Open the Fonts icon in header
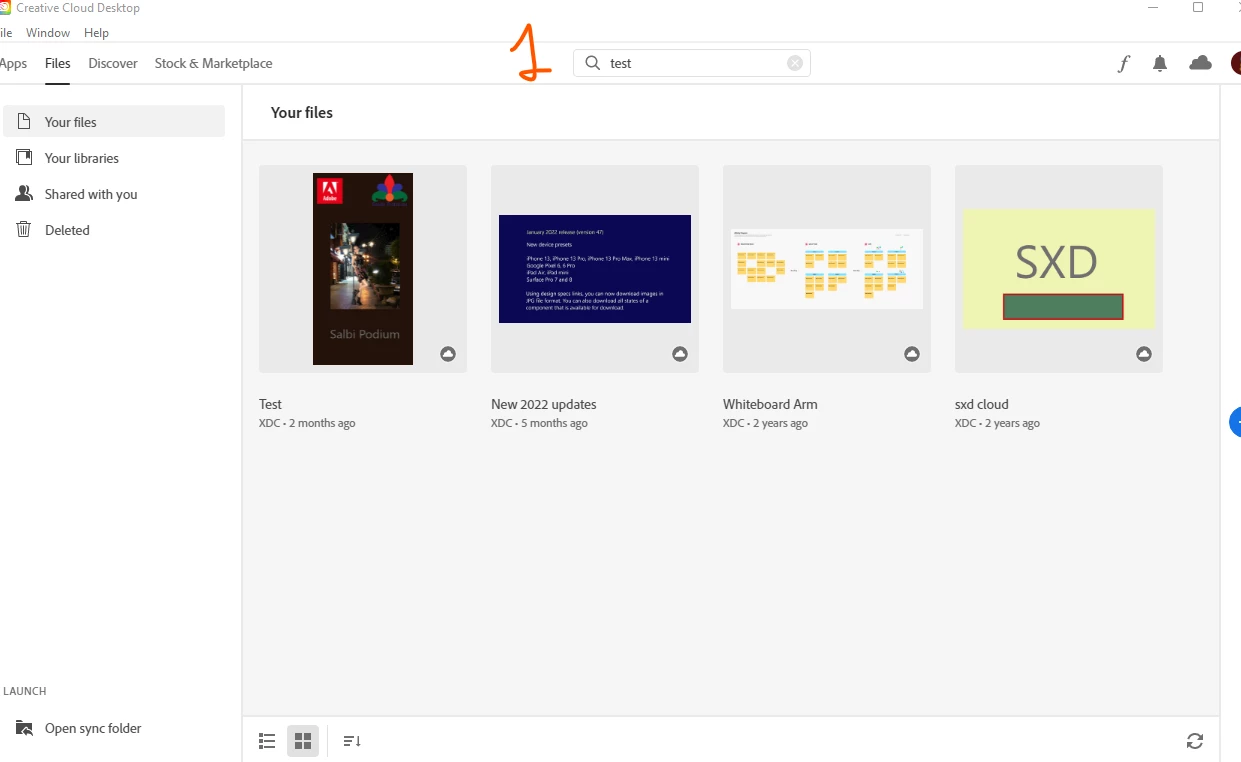Screen dimensions: 1241x762 click(x=1124, y=64)
